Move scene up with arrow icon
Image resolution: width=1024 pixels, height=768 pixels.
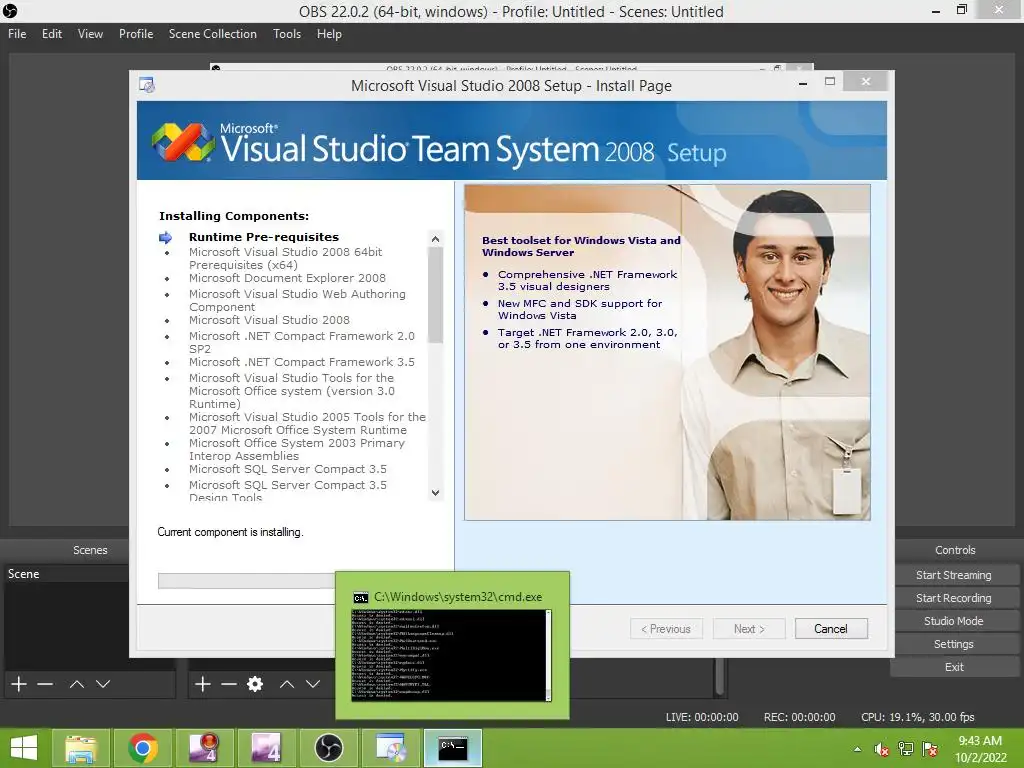click(76, 684)
